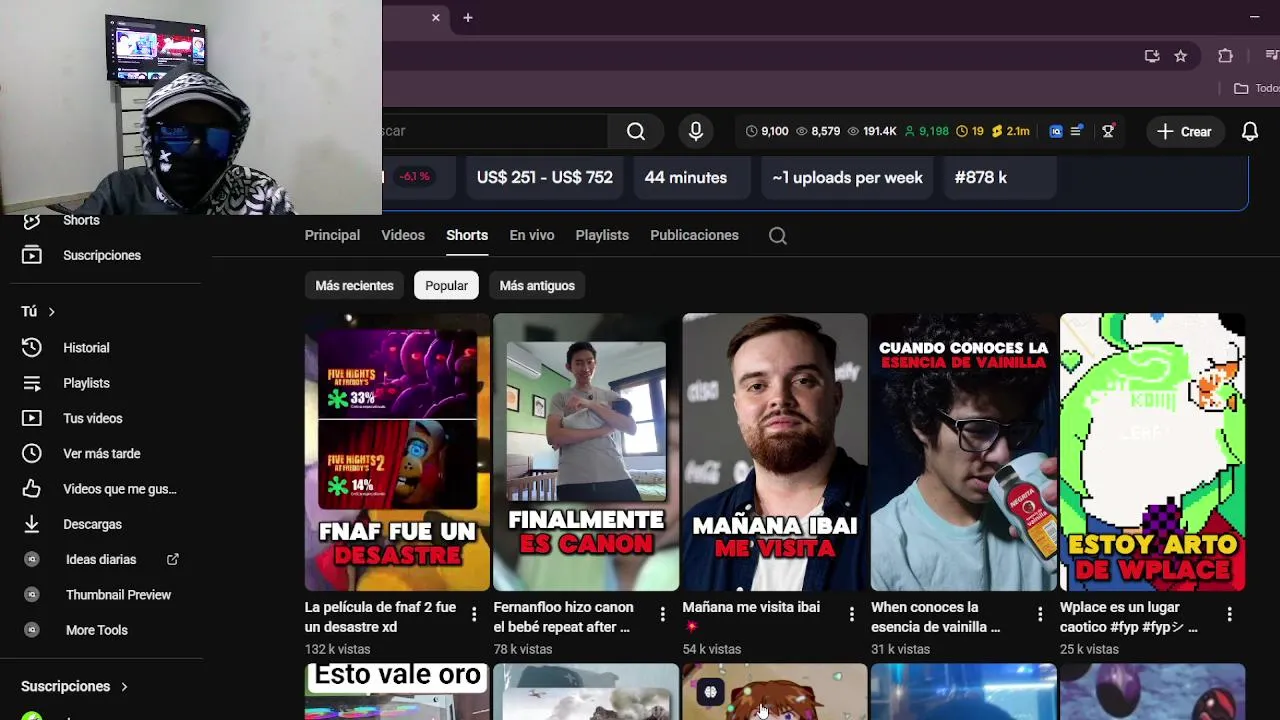
Task: Click the 9,100 vidIQ stat
Action: point(767,131)
